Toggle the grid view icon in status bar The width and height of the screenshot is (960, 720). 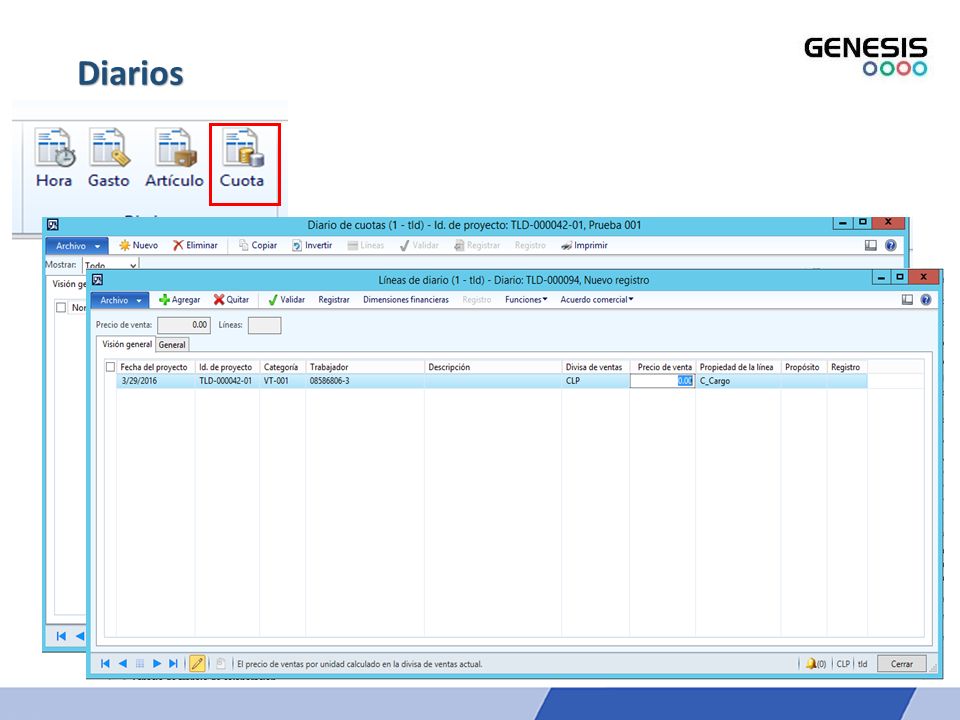click(140, 664)
